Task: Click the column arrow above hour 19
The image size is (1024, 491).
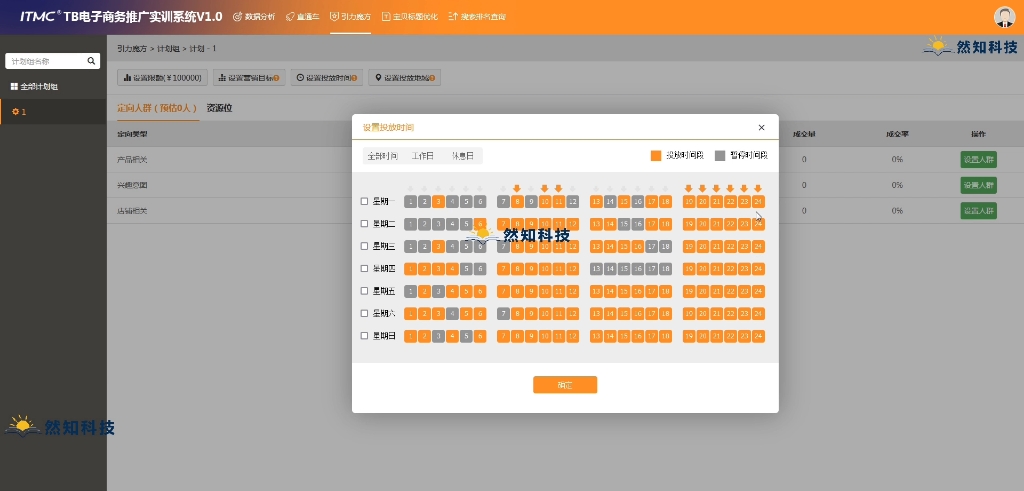Action: pos(689,188)
